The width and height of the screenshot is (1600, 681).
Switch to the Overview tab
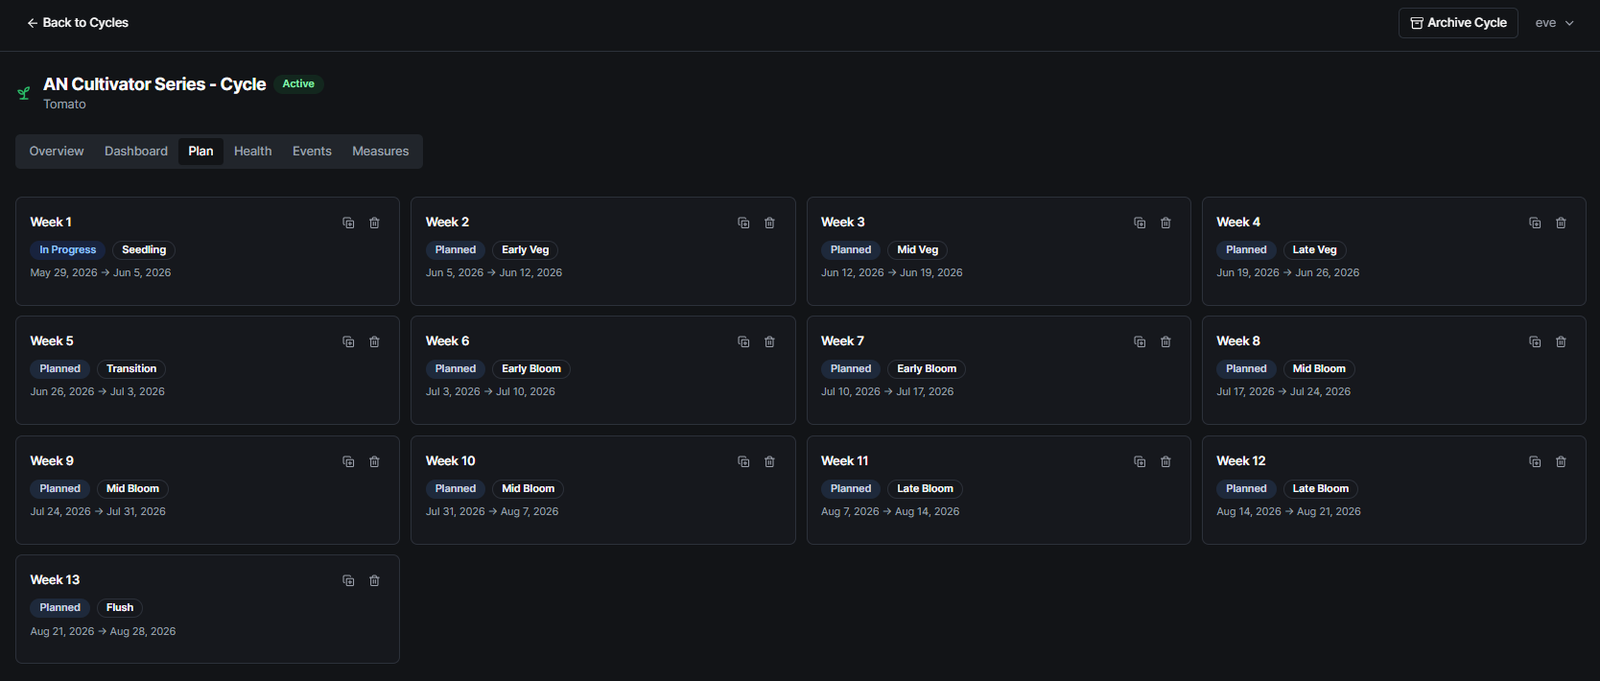(56, 151)
